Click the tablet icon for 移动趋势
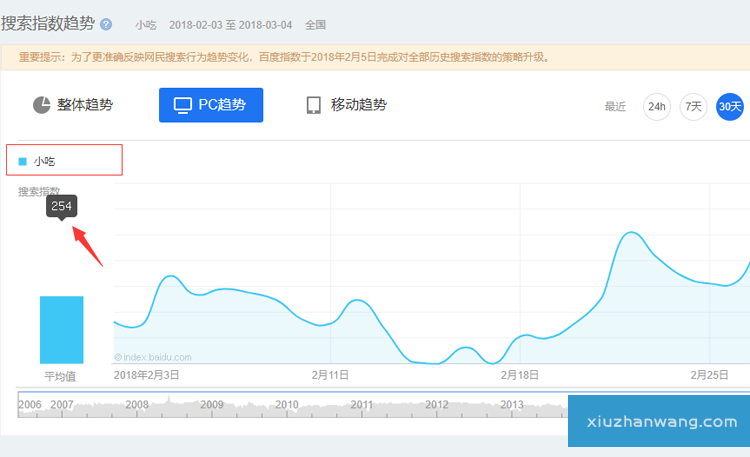 click(x=313, y=105)
